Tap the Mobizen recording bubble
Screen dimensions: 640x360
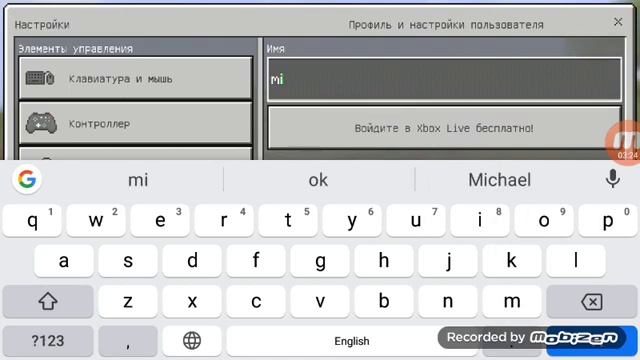tap(624, 143)
